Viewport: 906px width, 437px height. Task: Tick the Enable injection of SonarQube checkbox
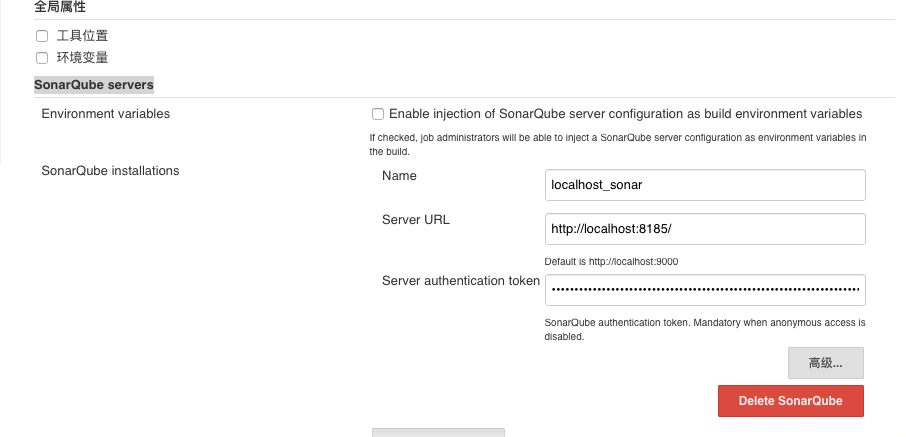pyautogui.click(x=378, y=114)
